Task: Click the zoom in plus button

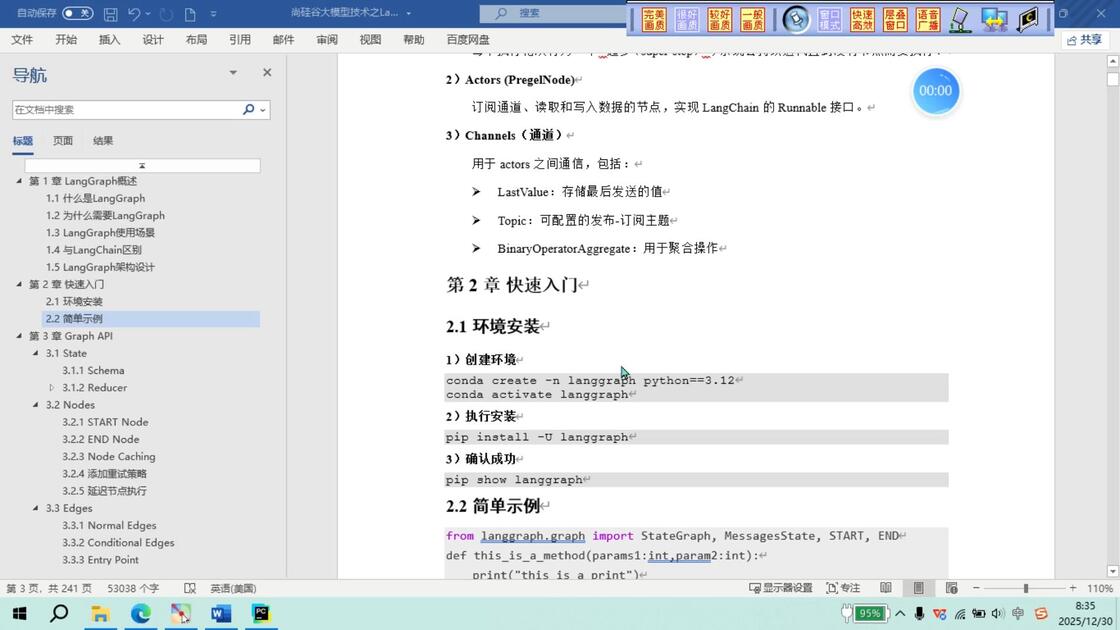Action: [x=1072, y=588]
